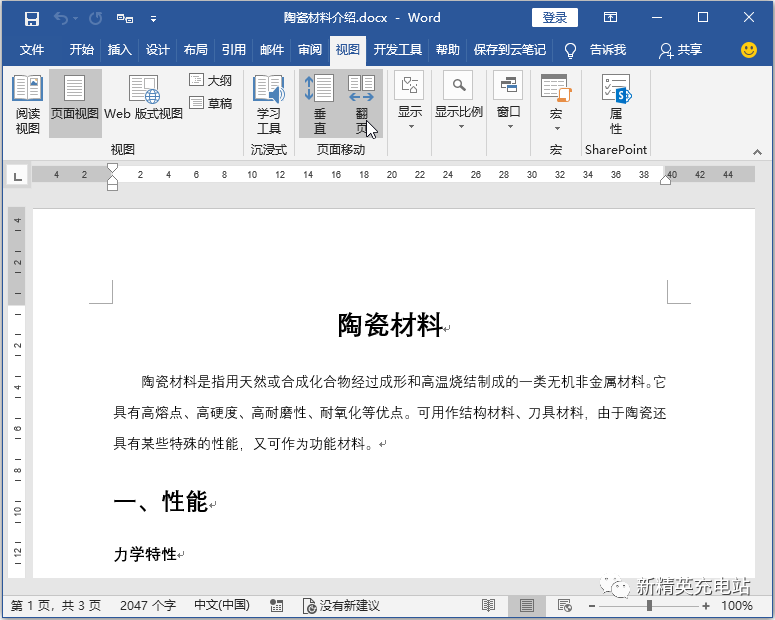The image size is (775, 620).
Task: Click 没有新建议 proofing status
Action: point(341,606)
